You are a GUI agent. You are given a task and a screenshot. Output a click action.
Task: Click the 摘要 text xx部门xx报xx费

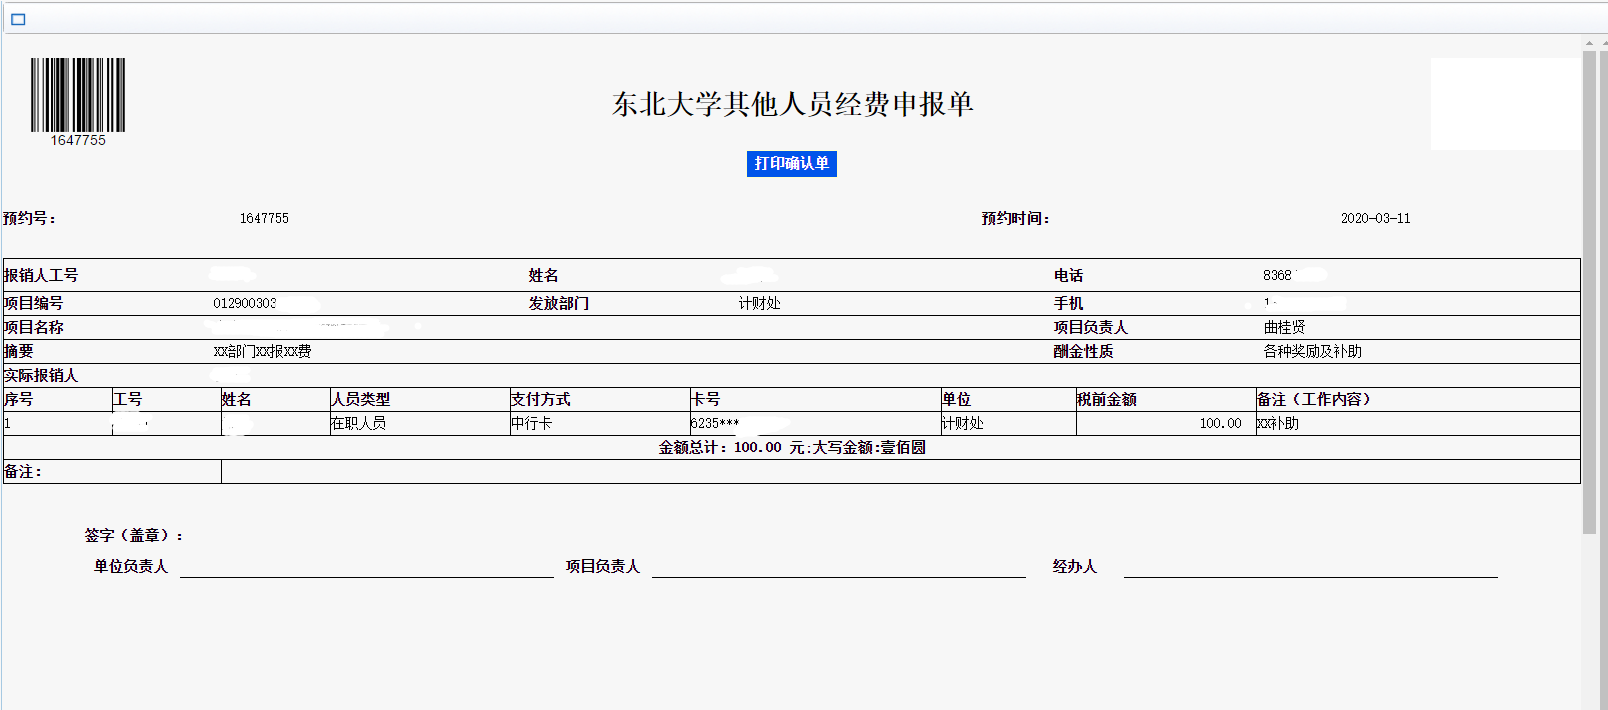(x=262, y=351)
